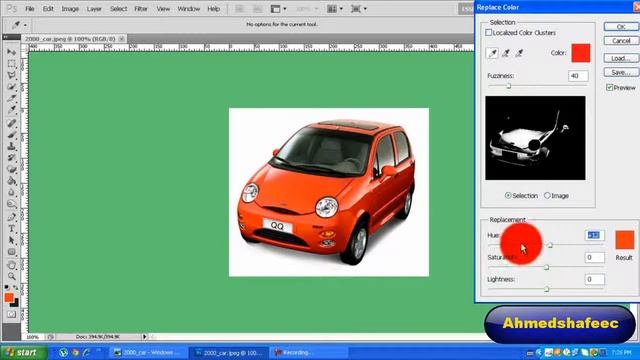The height and width of the screenshot is (360, 640).
Task: Click the Load... button
Action: pos(621,58)
